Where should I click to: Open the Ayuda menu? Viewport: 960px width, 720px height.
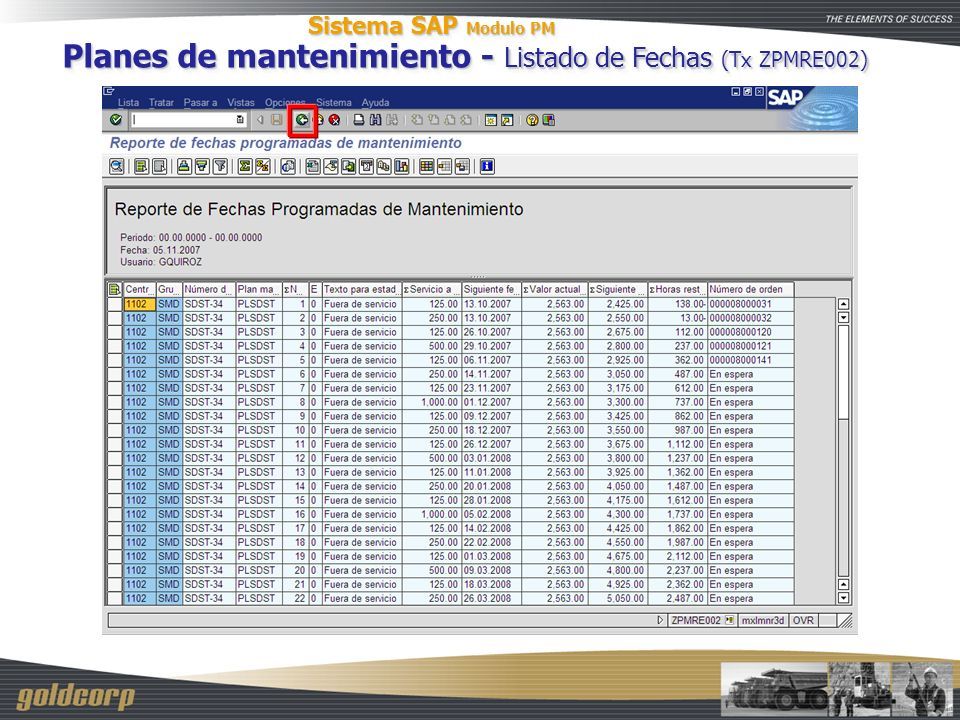(375, 102)
